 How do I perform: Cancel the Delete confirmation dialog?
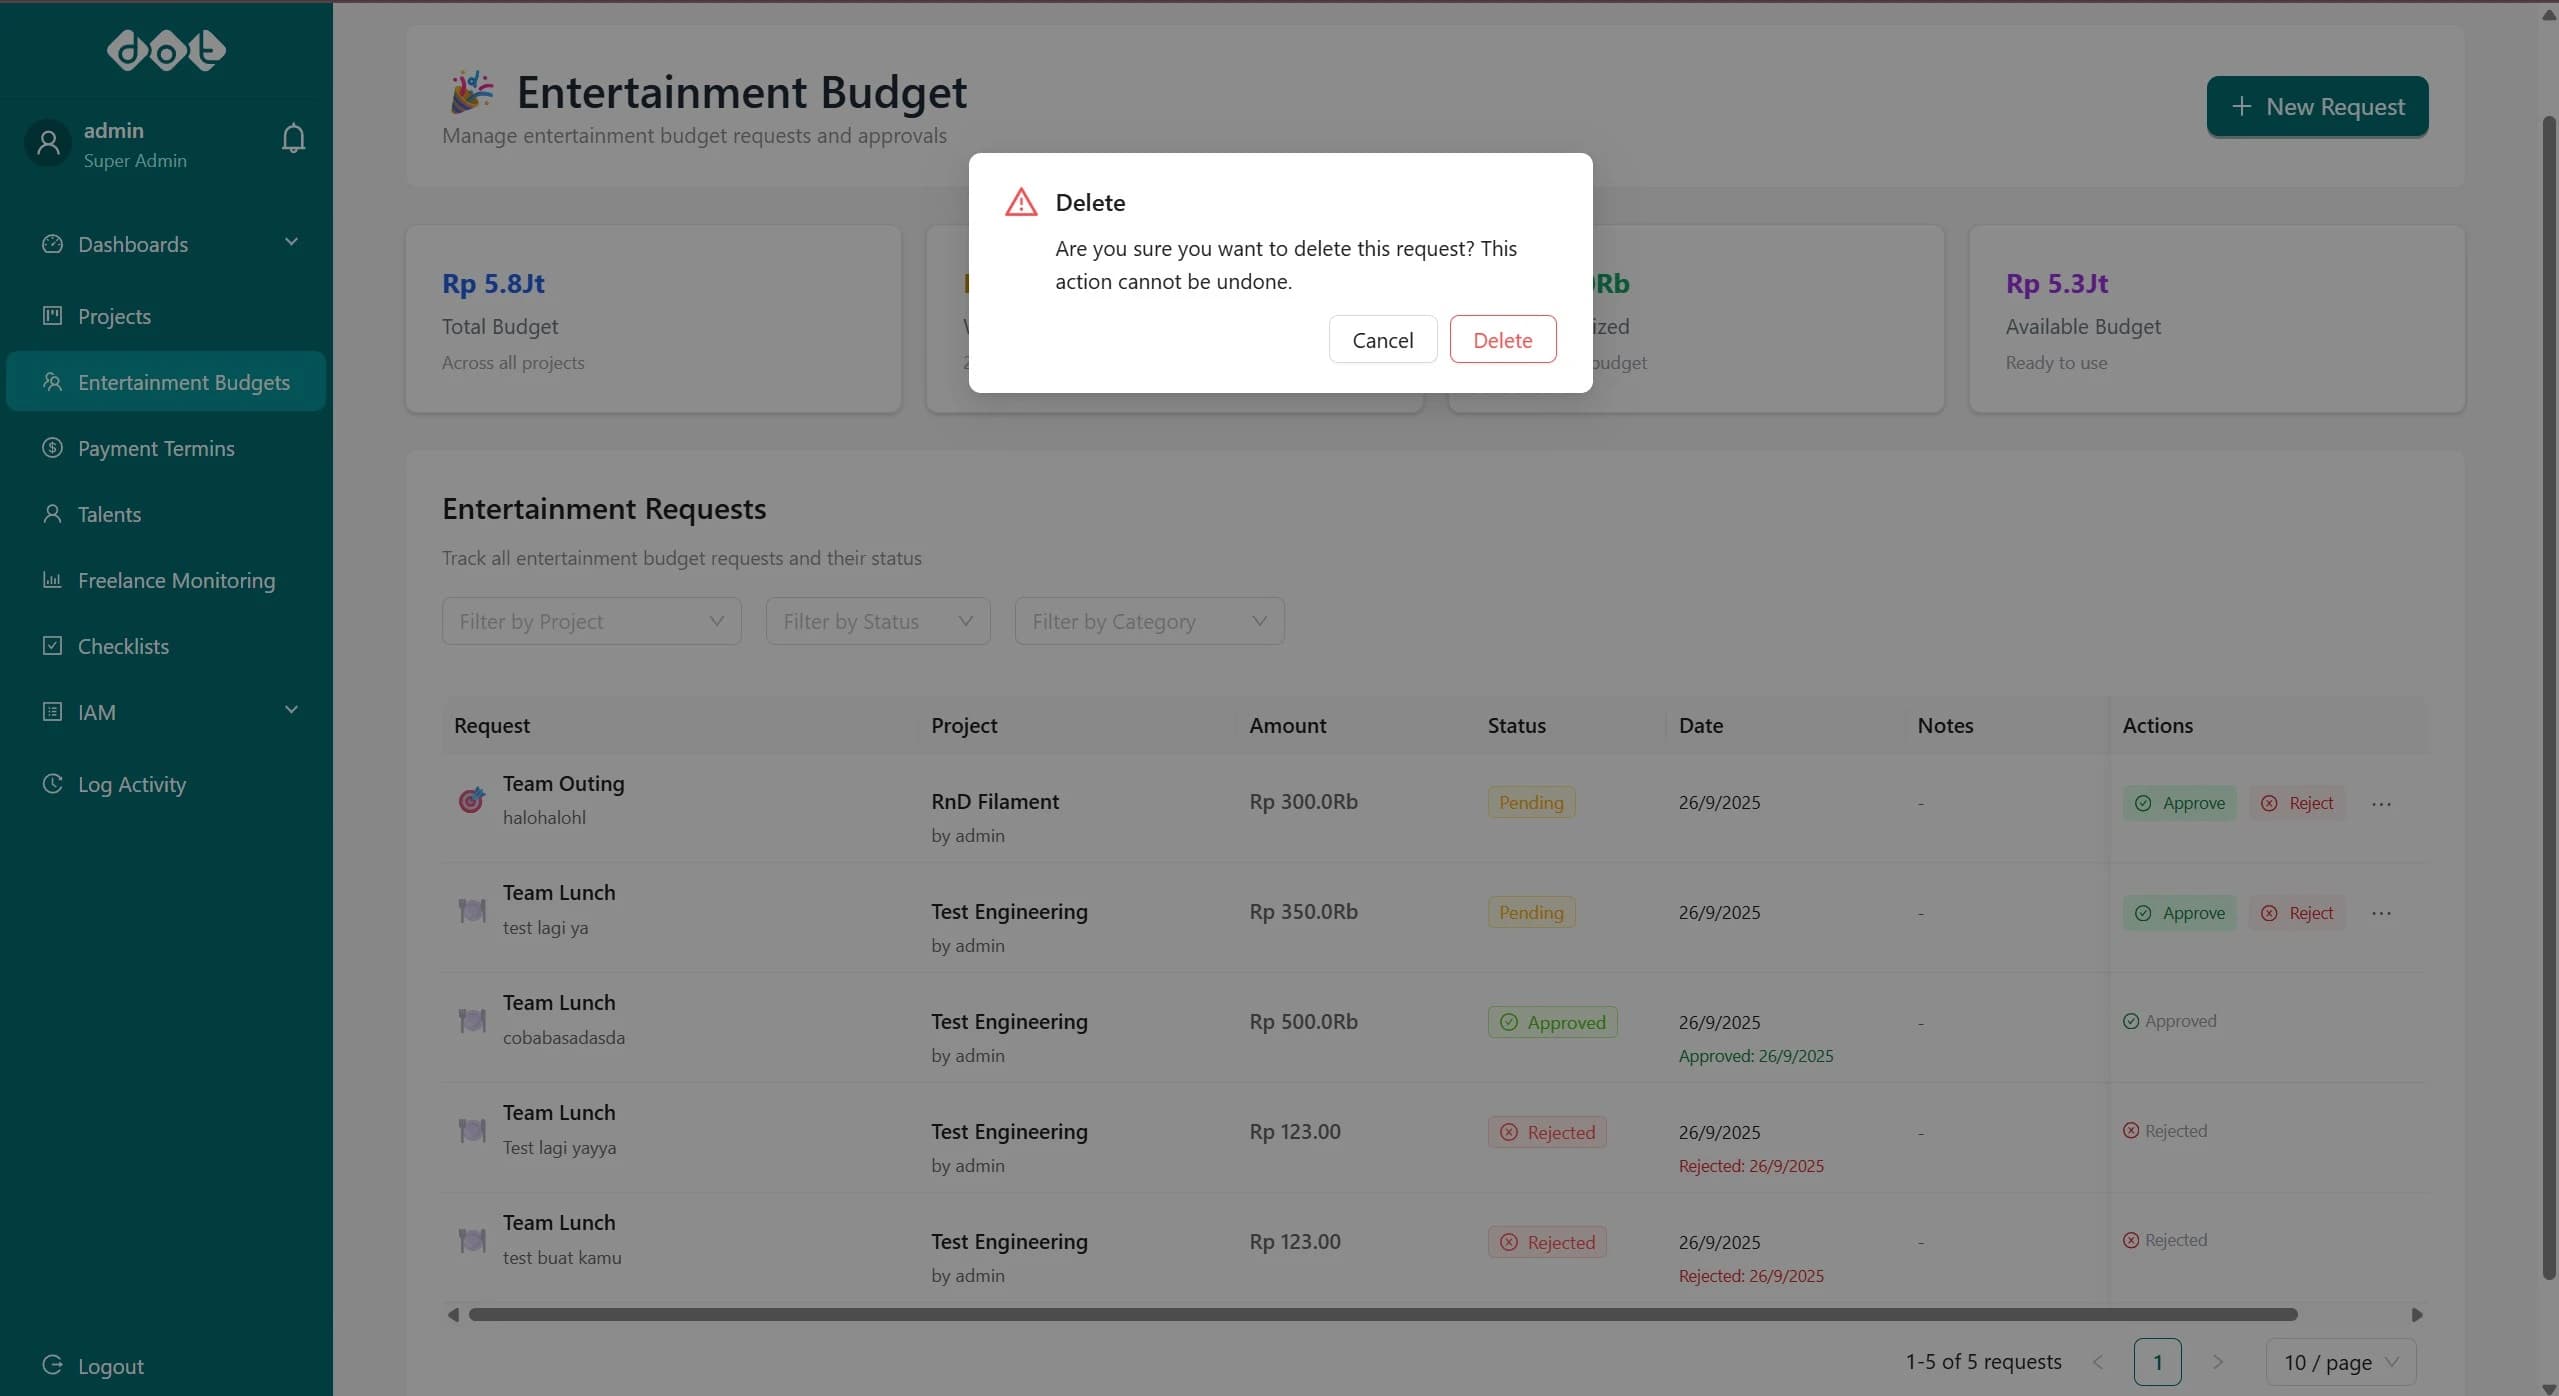(1382, 339)
